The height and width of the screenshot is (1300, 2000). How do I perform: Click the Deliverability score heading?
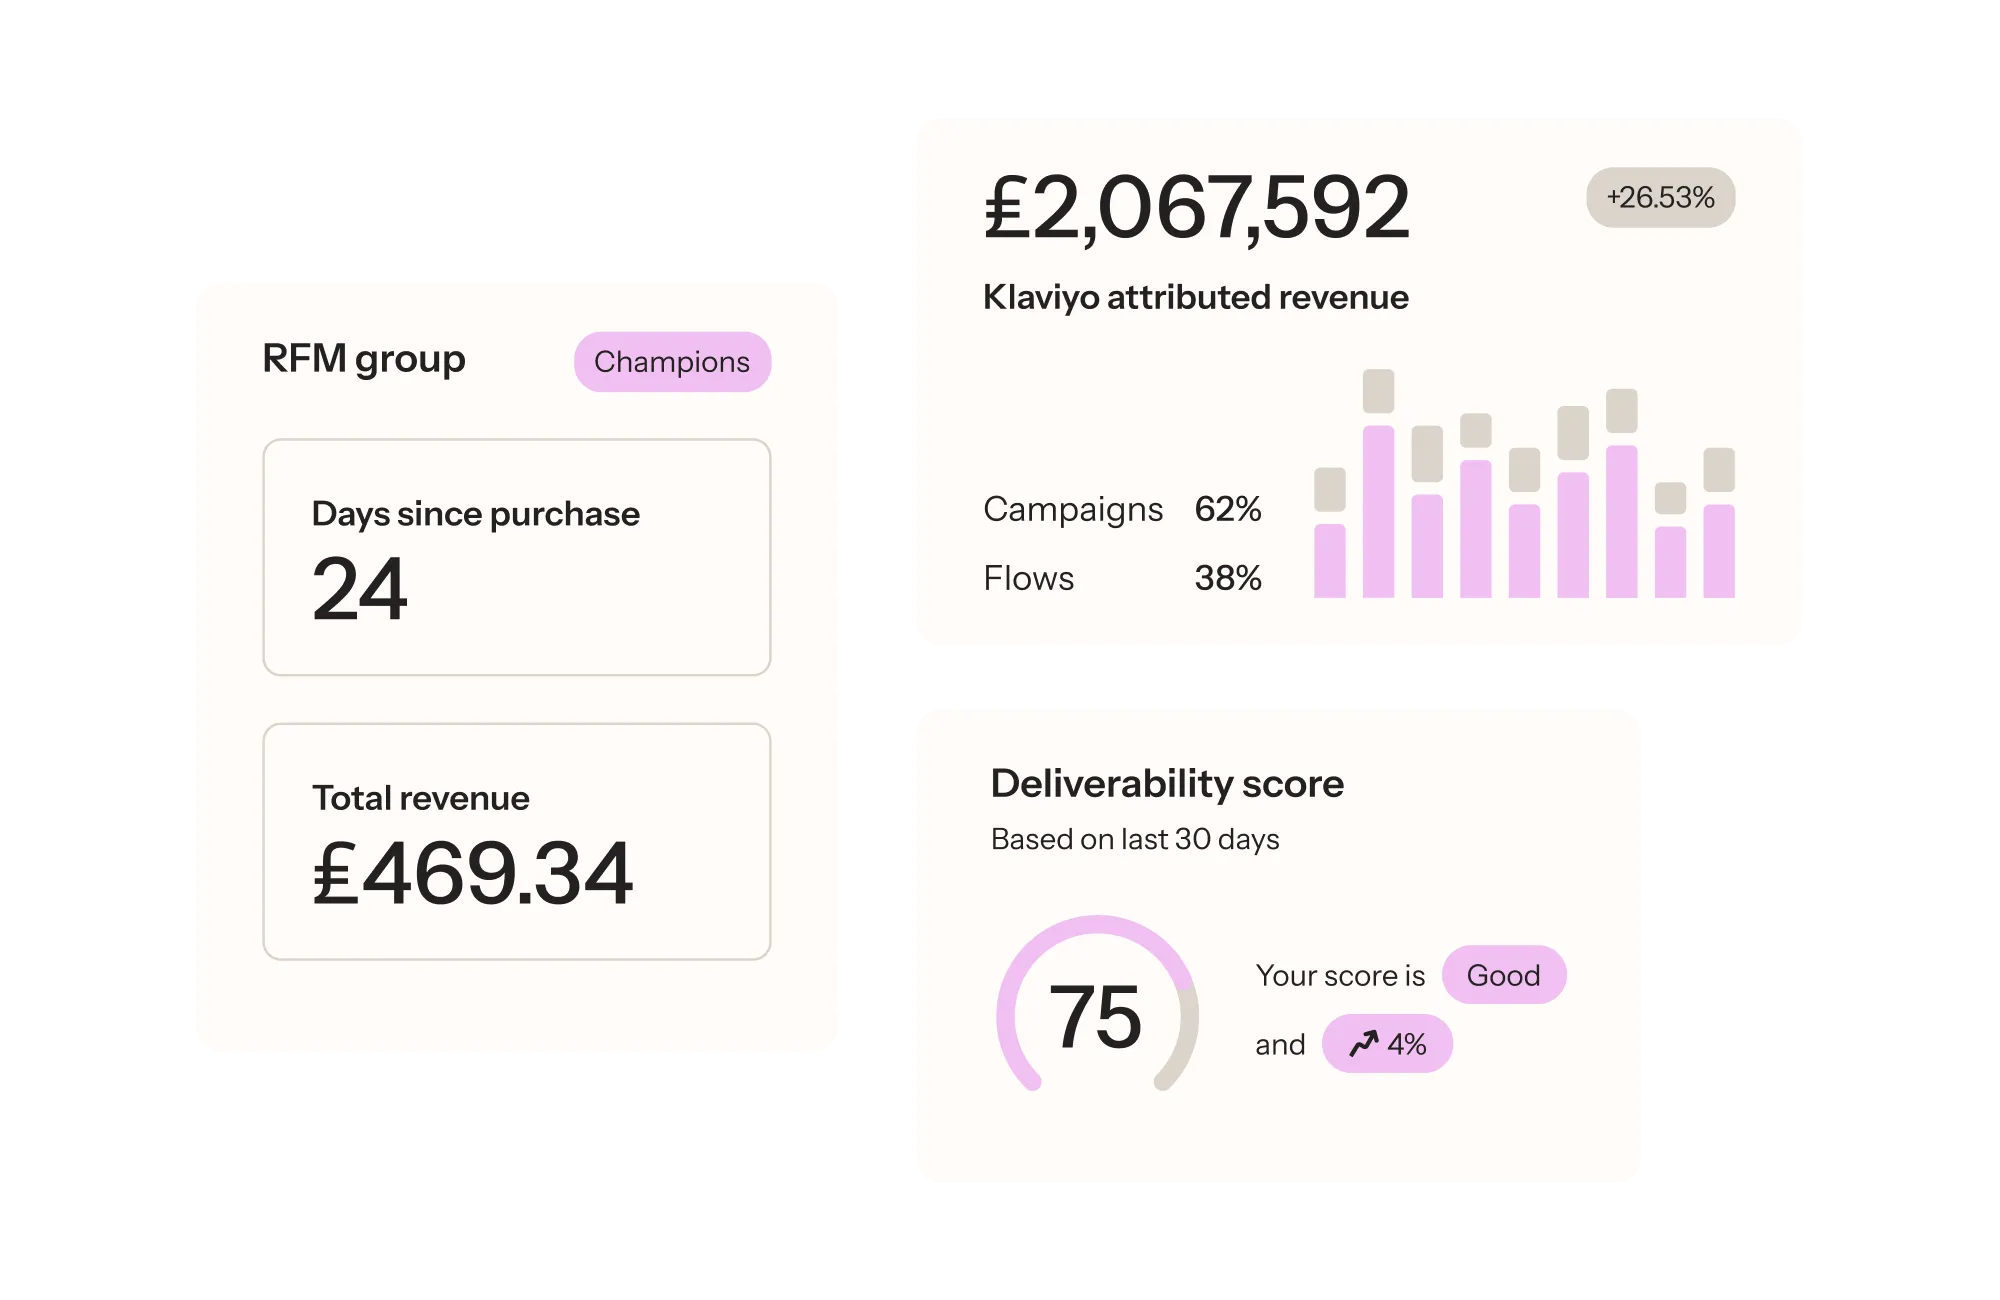1166,784
